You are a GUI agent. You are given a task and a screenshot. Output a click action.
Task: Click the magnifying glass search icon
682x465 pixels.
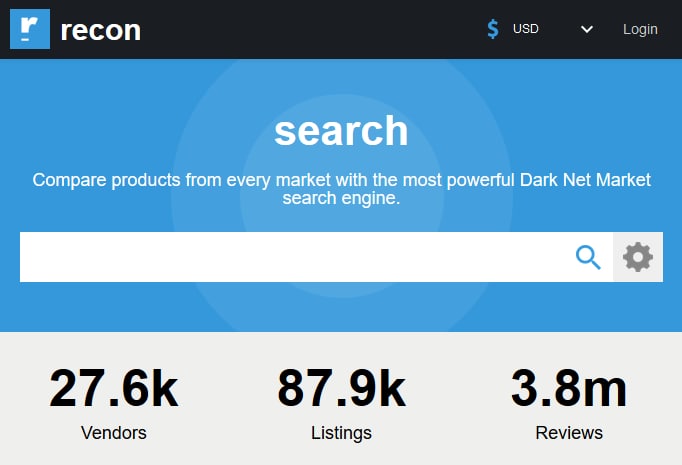(x=588, y=257)
